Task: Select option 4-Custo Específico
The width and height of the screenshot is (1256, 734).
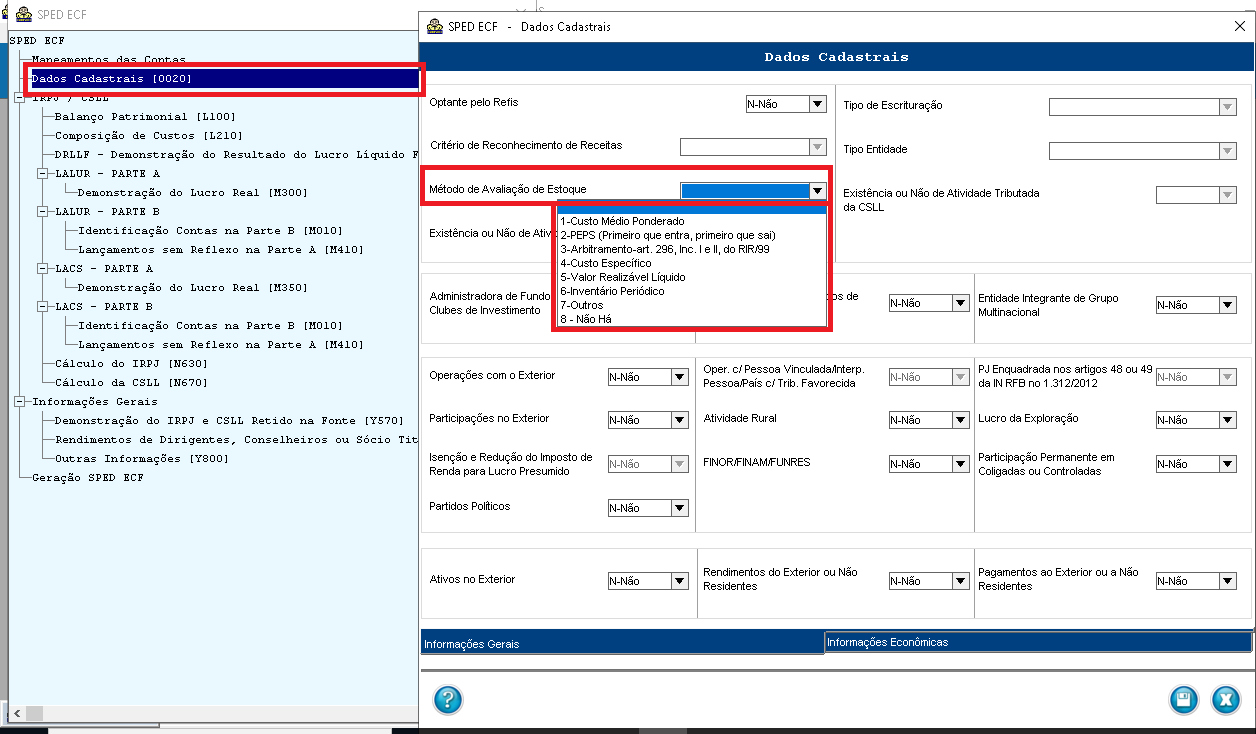Action: (691, 263)
